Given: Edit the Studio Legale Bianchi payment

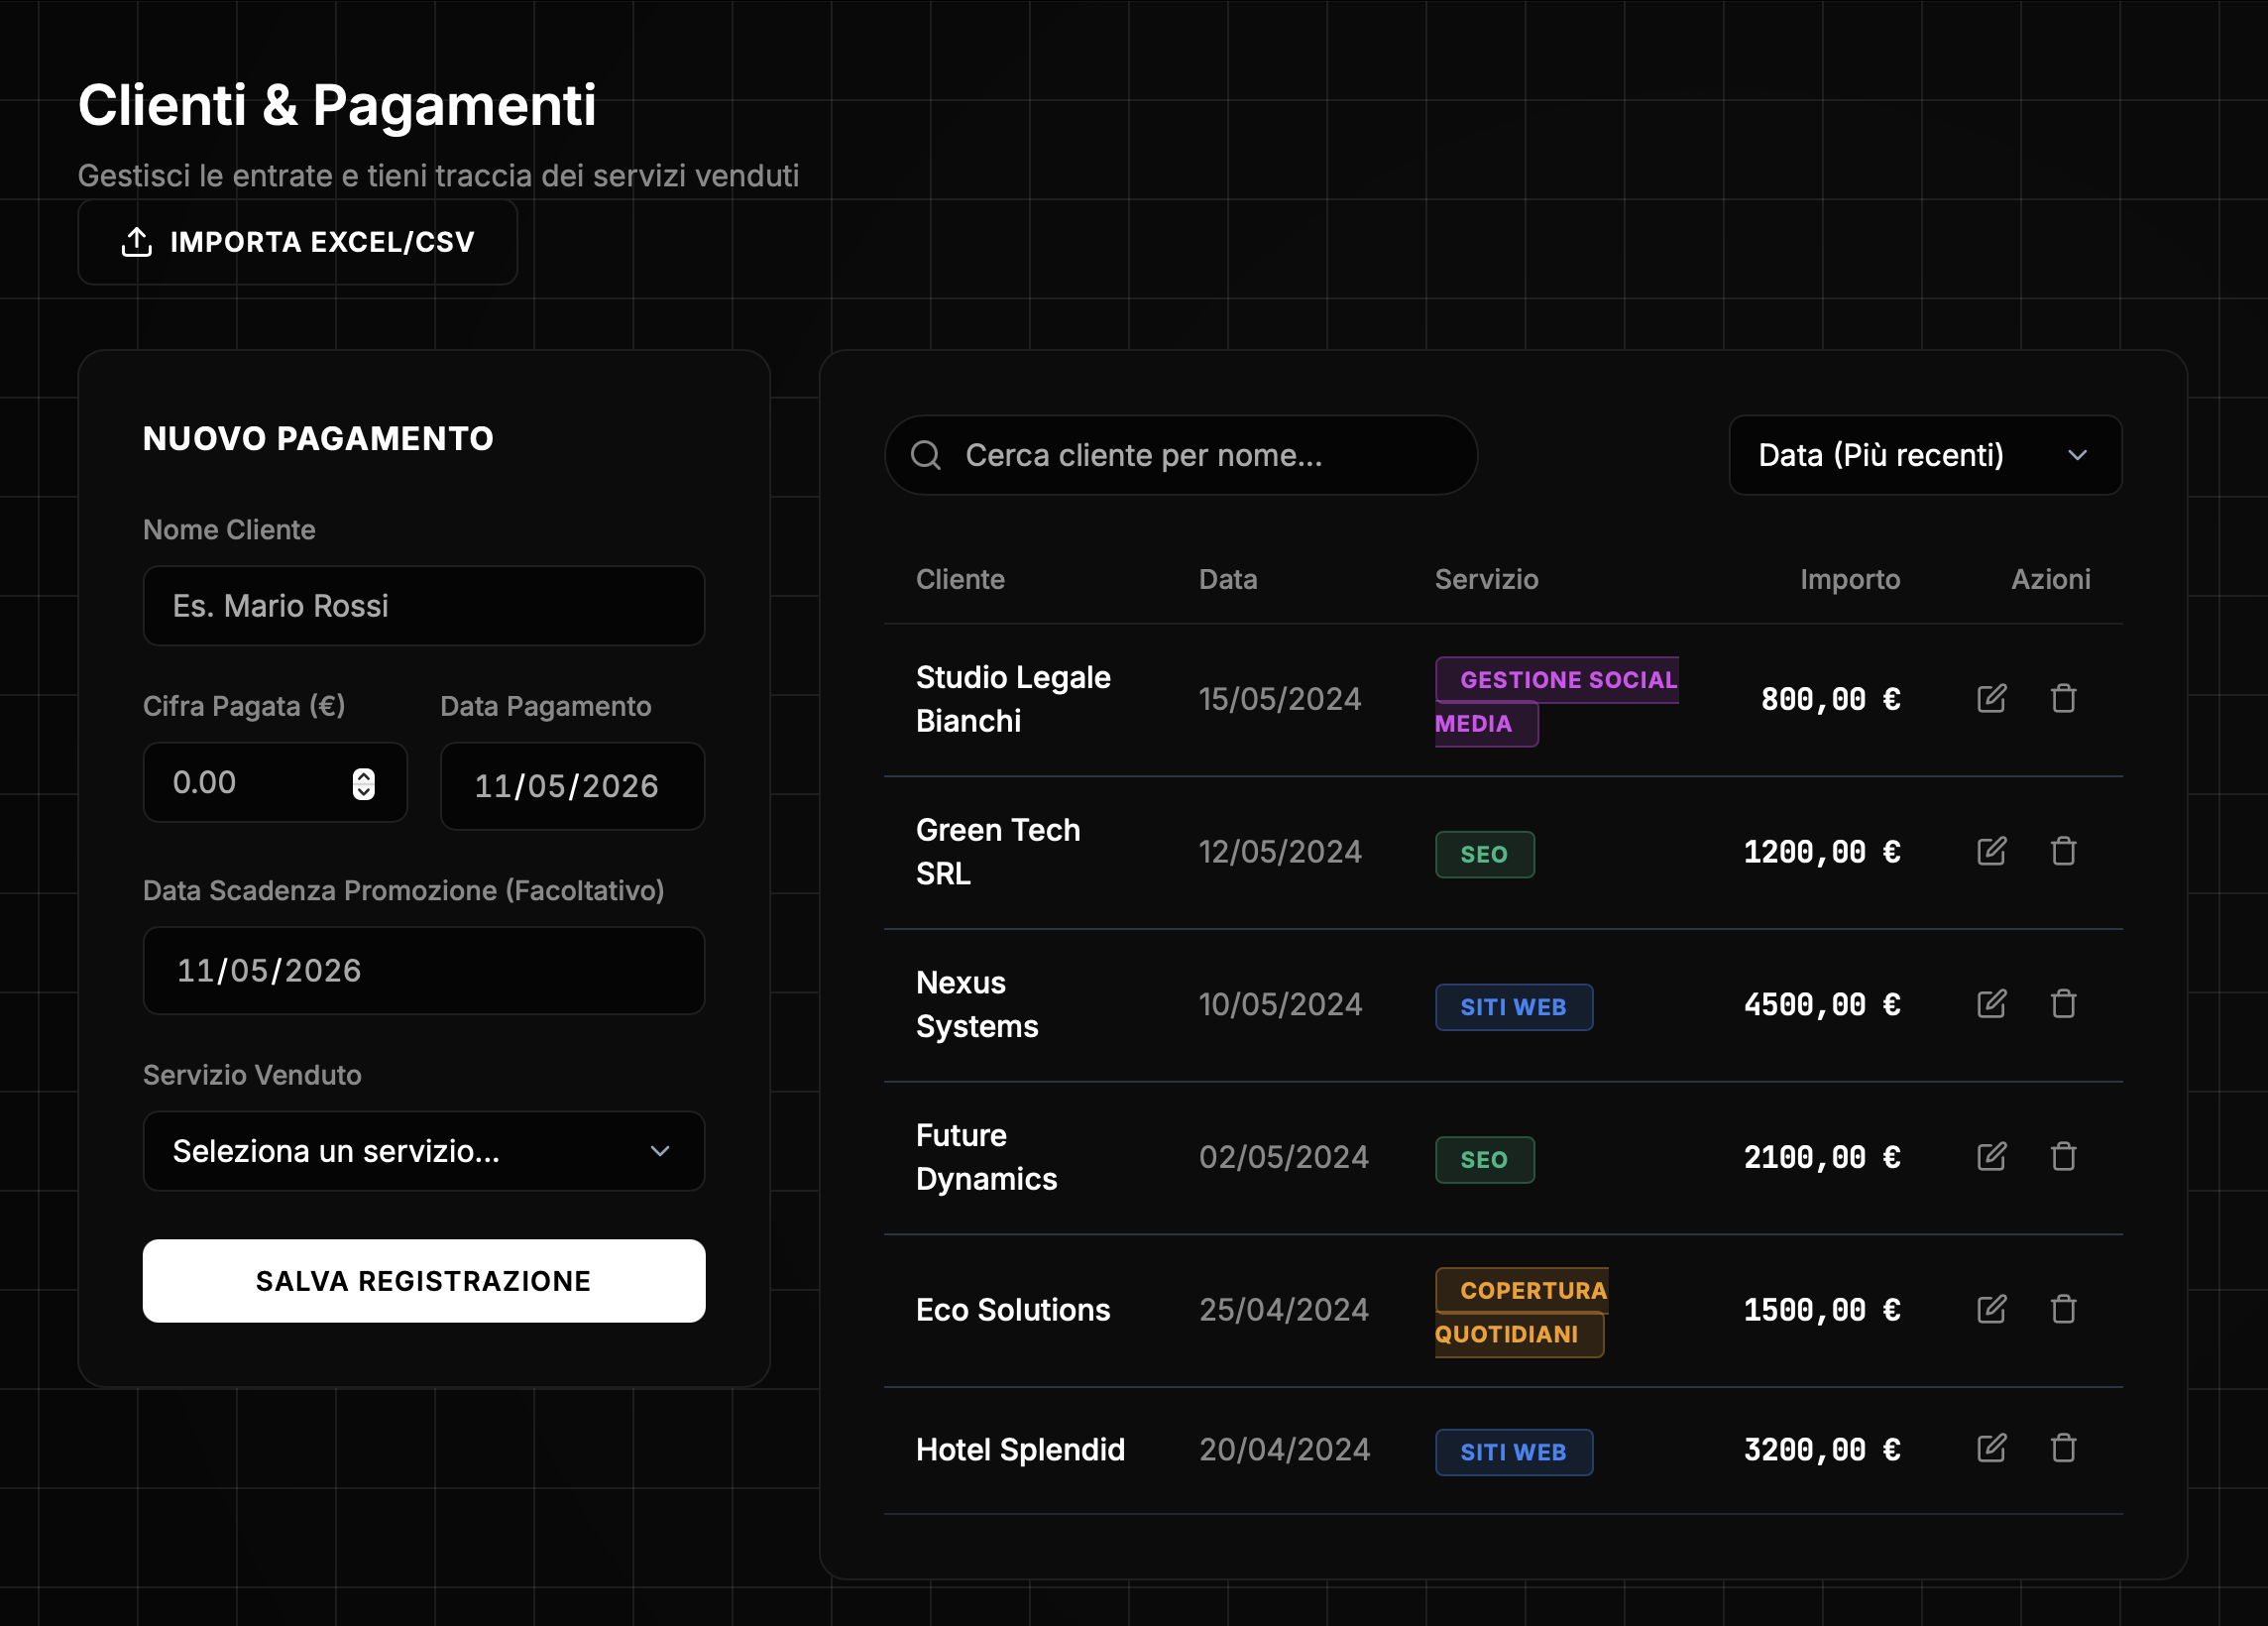Looking at the screenshot, I should coord(1991,698).
